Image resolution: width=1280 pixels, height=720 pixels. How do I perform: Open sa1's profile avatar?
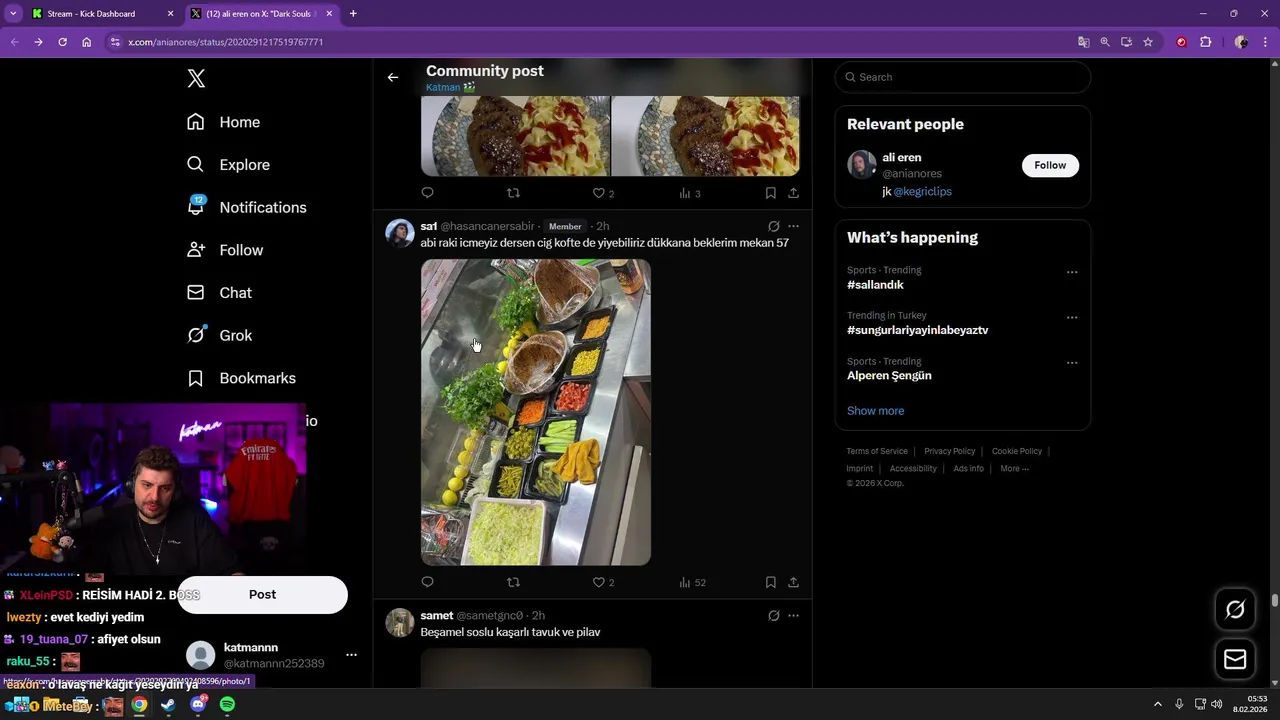(x=400, y=233)
